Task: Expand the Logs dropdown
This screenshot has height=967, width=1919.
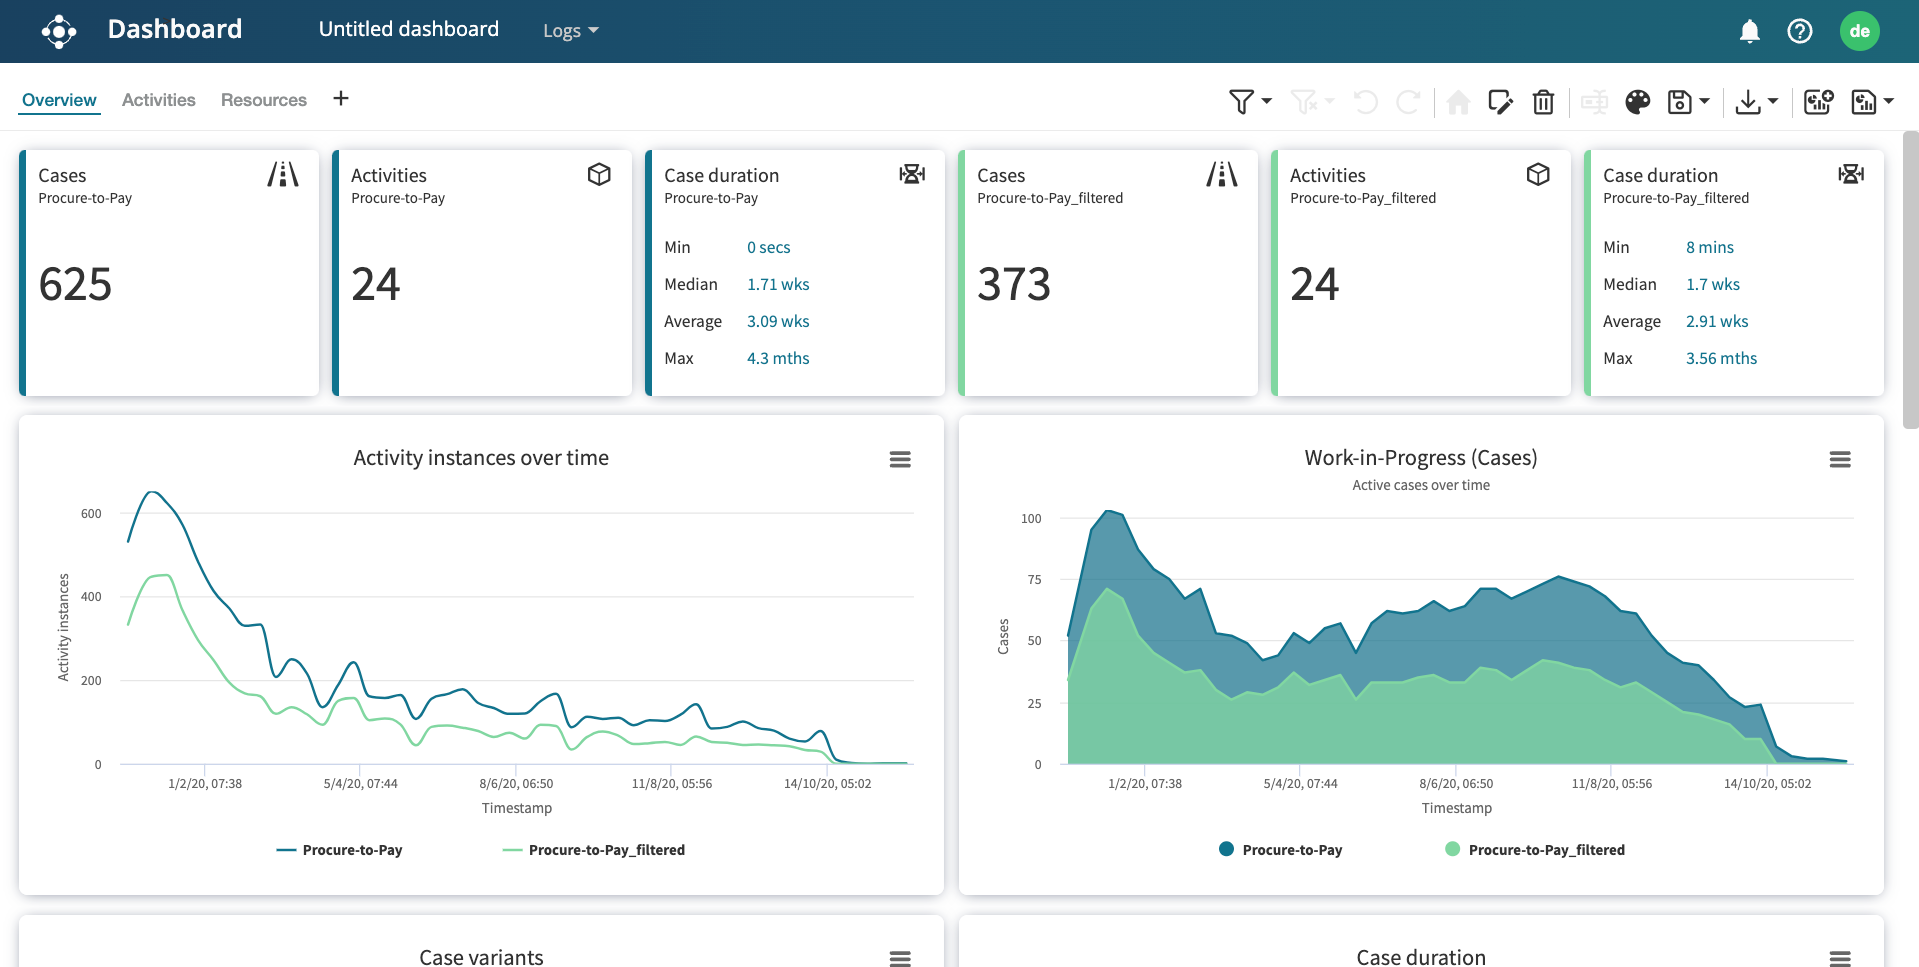Action: (x=570, y=31)
